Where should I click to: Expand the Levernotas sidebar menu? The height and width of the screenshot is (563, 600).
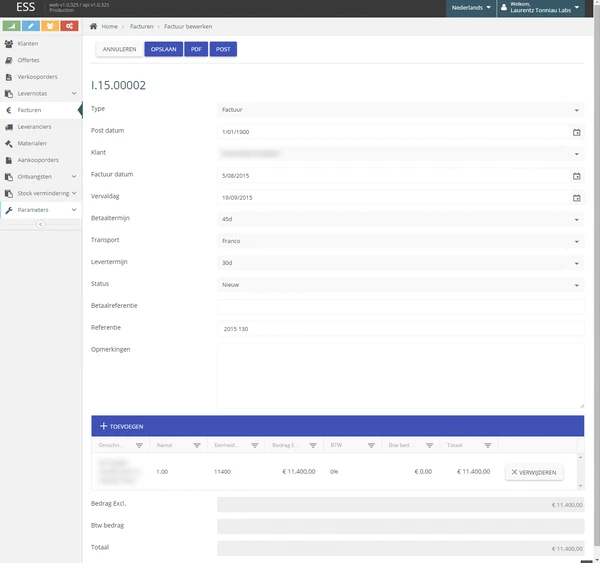coord(41,93)
